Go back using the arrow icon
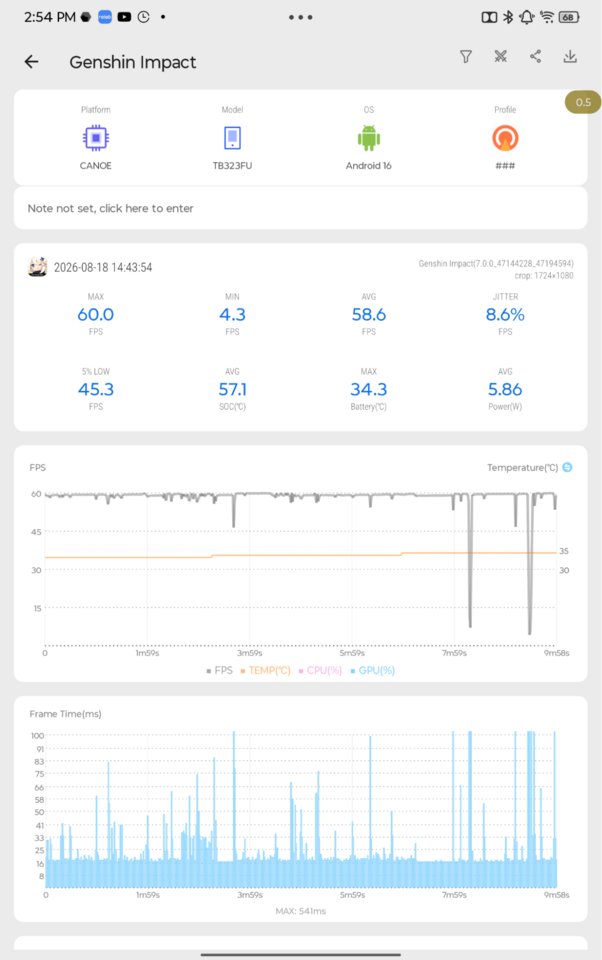Screen dimensions: 602x960 coord(31,61)
